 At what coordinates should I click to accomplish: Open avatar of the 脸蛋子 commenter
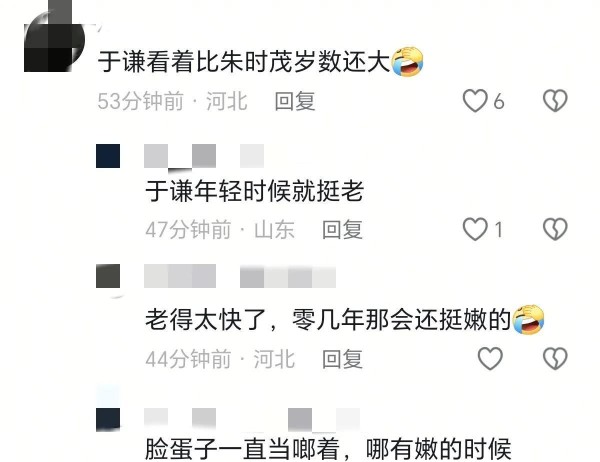tap(108, 419)
